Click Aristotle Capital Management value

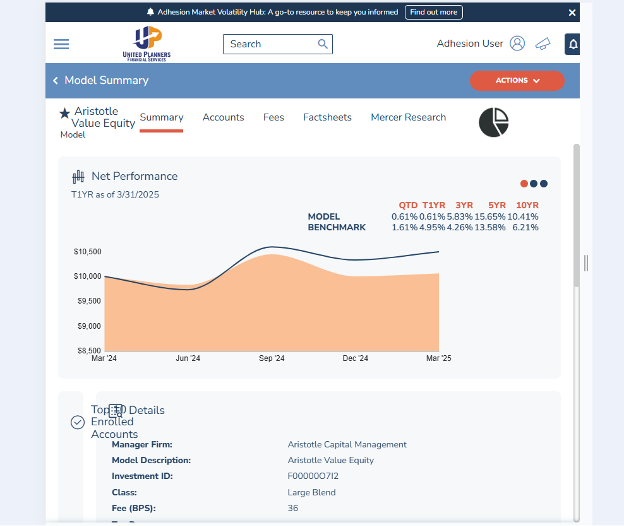(347, 444)
